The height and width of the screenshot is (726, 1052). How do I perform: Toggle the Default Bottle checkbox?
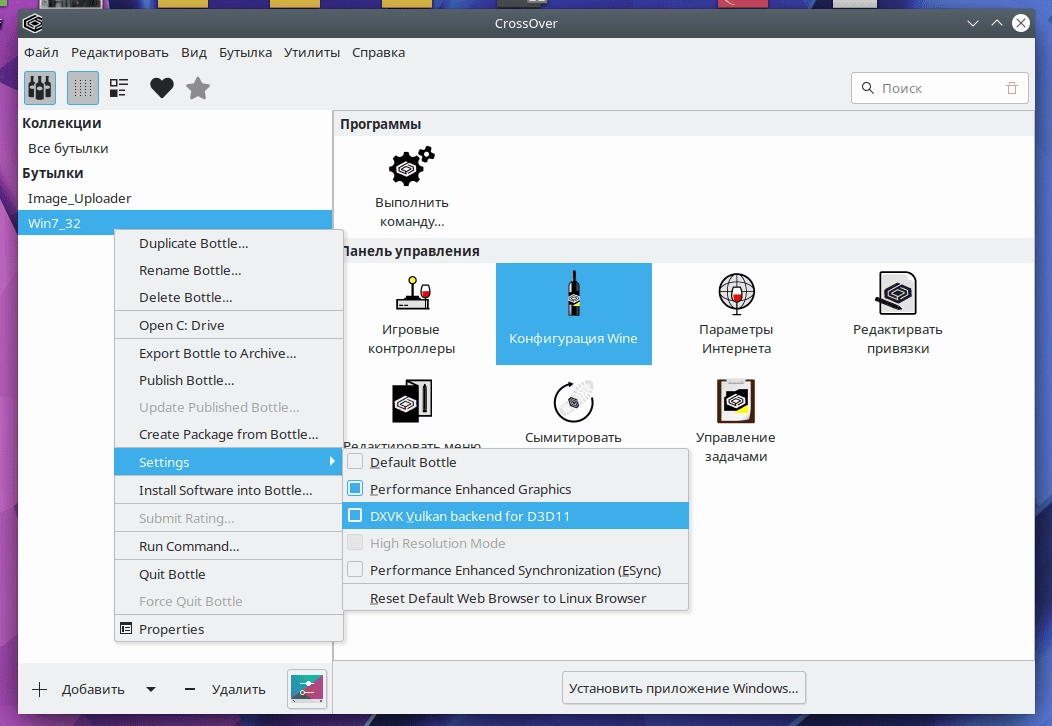tap(355, 462)
